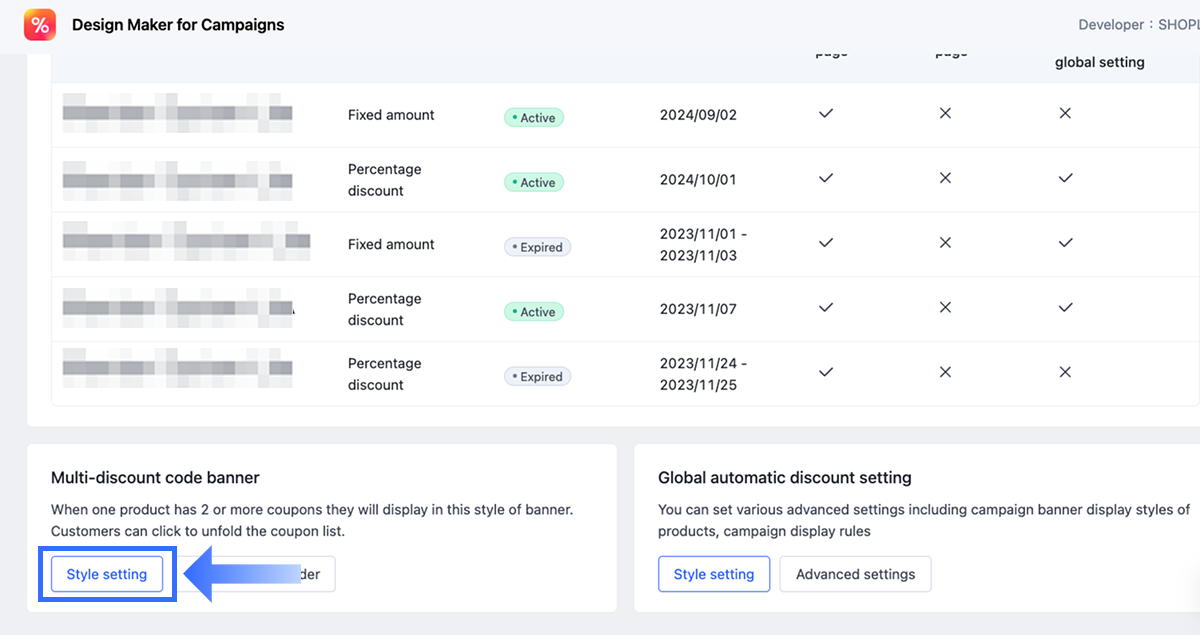
Task: Click the first checkmark in the 2023/11/07 row
Action: (826, 308)
